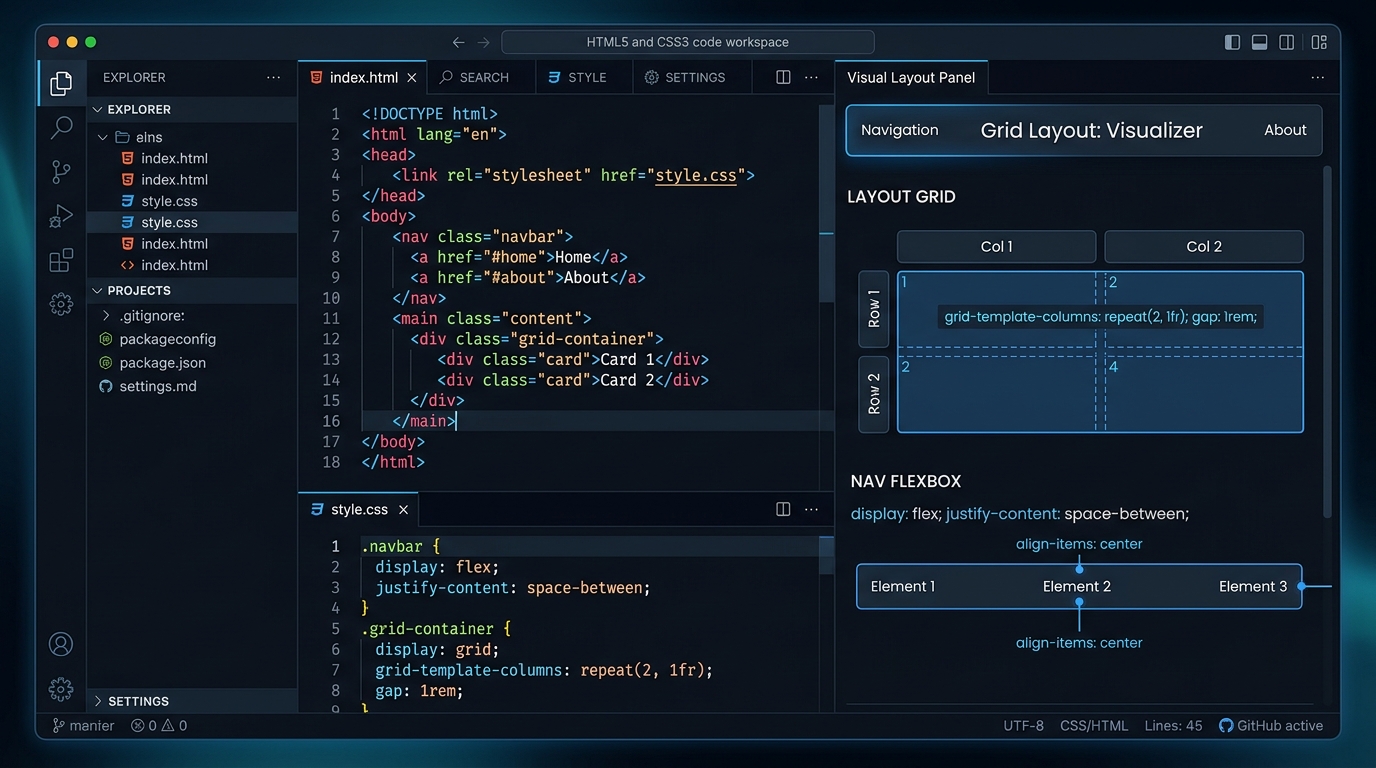This screenshot has width=1376, height=768.
Task: Click the Manage gear below the Accounts icon
Action: pos(61,689)
